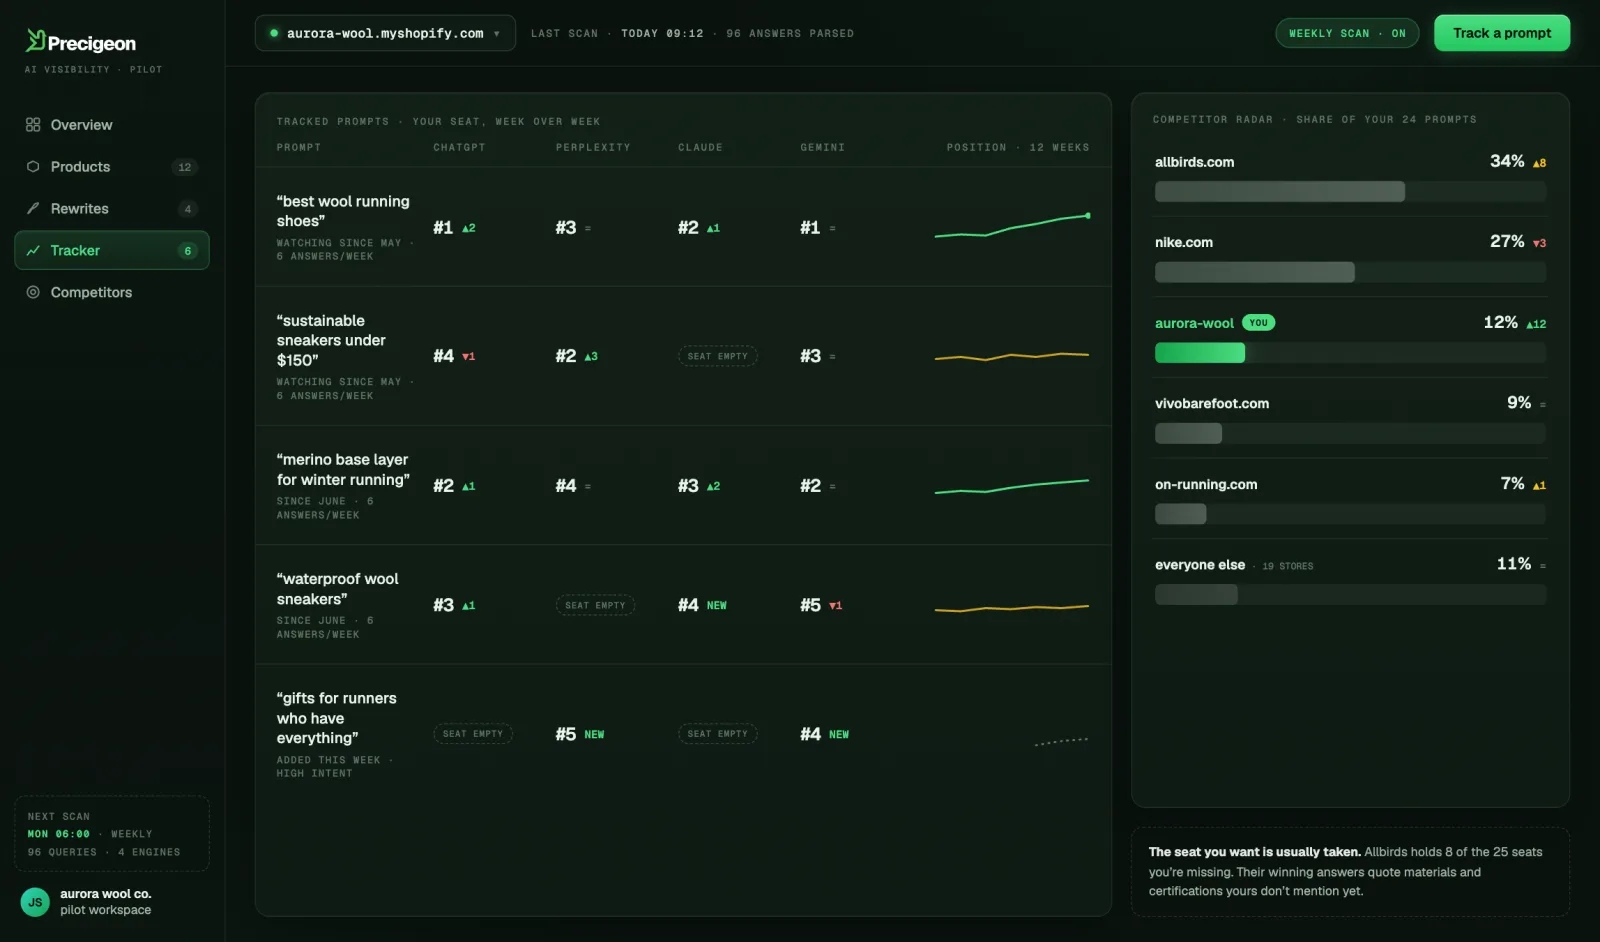
Task: Click Seat Empty for sustainable sneakers Claude
Action: [x=718, y=356]
